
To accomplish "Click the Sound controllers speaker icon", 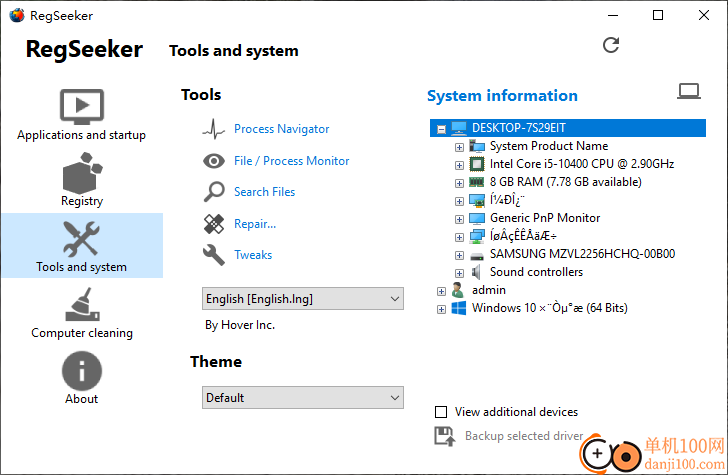I will (x=476, y=272).
